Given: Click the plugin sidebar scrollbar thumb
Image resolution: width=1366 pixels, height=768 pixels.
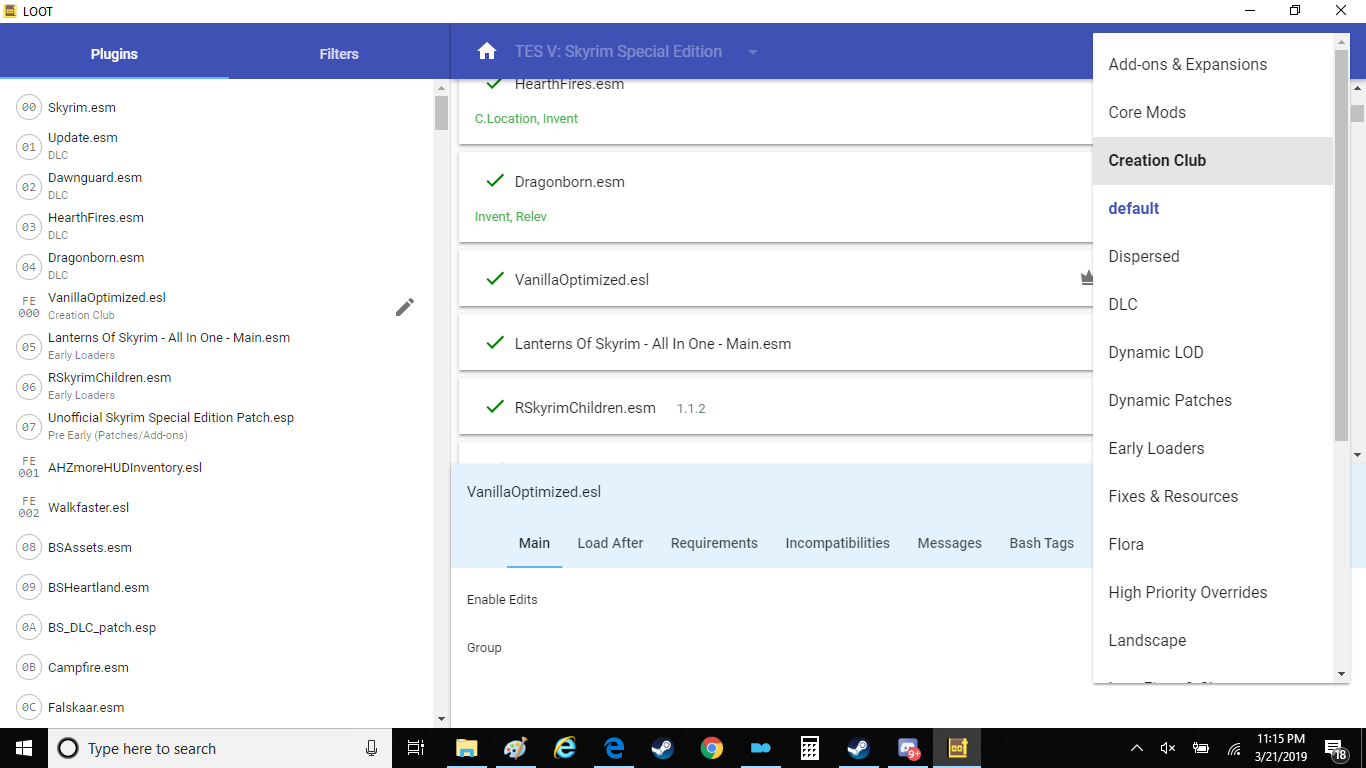Looking at the screenshot, I should [441, 113].
